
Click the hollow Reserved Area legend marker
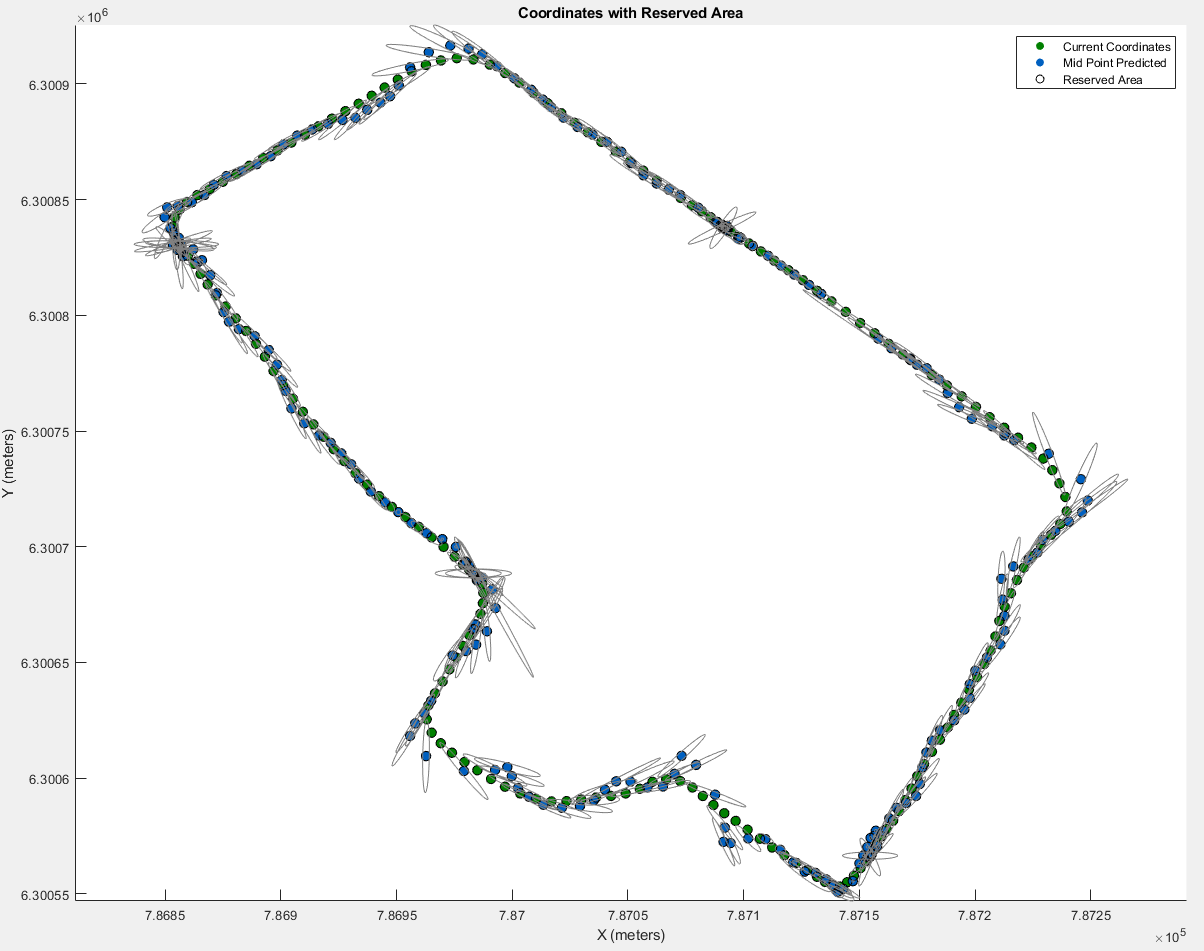[x=1040, y=80]
